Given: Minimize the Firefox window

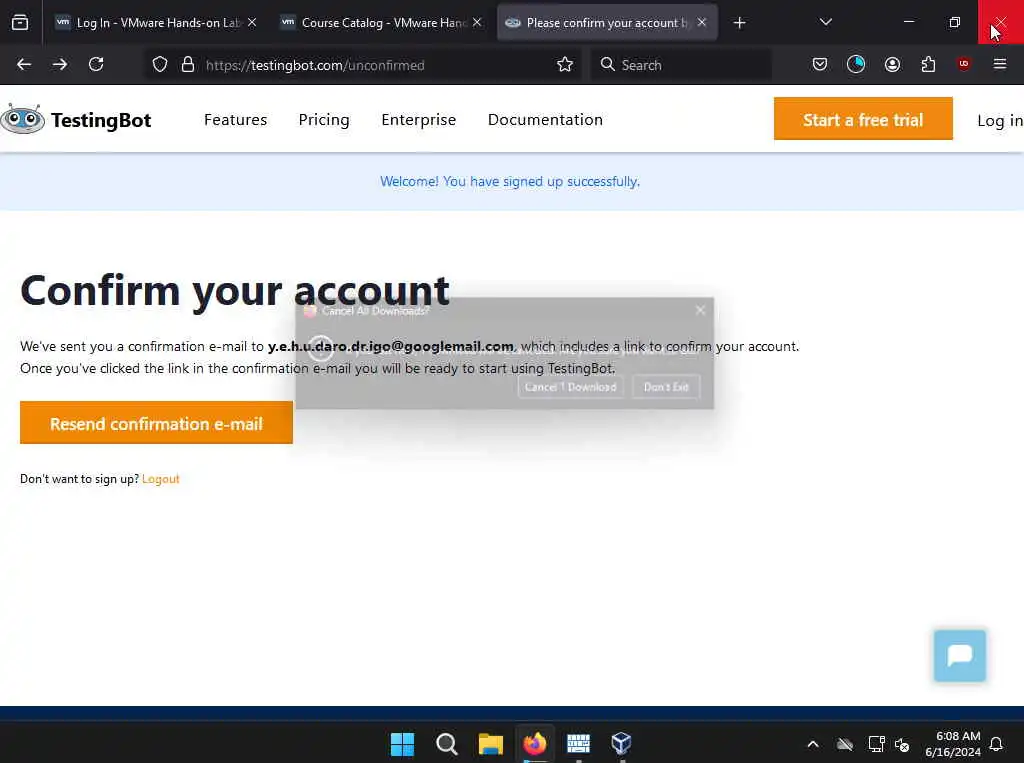Looking at the screenshot, I should point(908,22).
